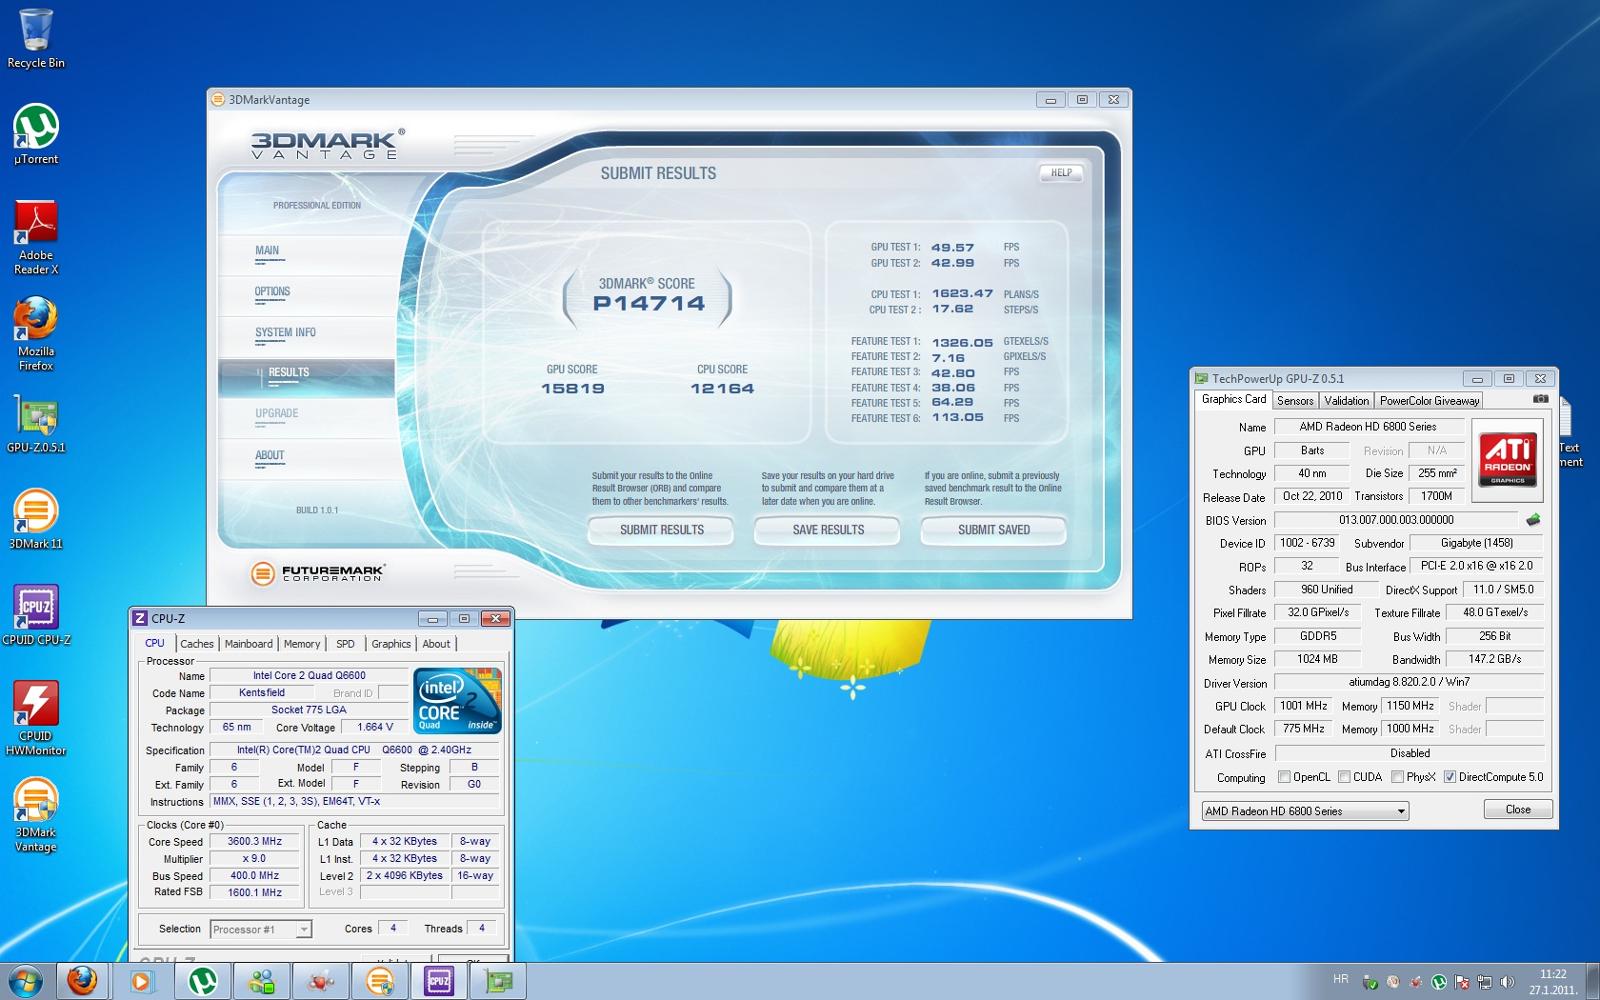
Task: Enable the CUDA checkbox in GPU-Z
Action: coord(1345,777)
